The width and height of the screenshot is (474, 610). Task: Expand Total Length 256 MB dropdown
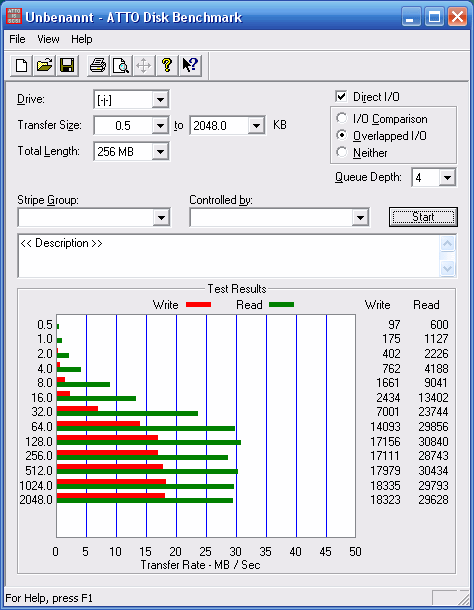tap(160, 152)
